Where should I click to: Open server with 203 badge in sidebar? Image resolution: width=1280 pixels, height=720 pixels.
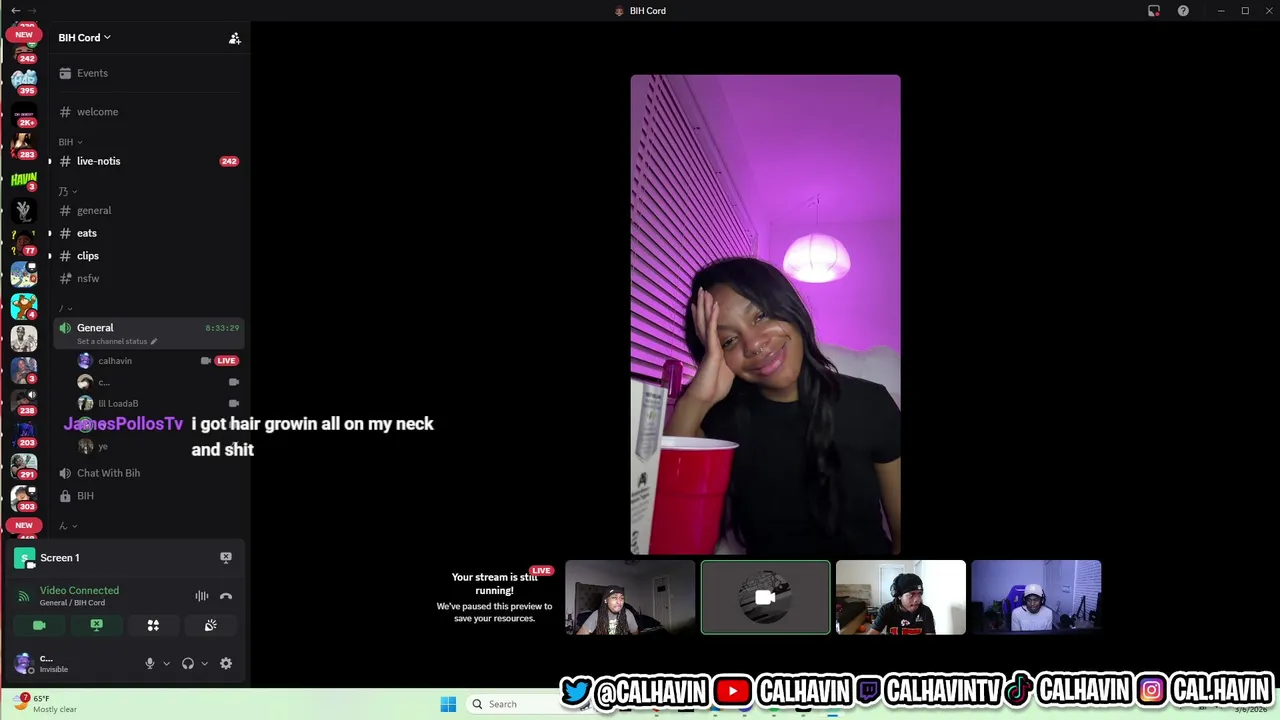point(24,434)
